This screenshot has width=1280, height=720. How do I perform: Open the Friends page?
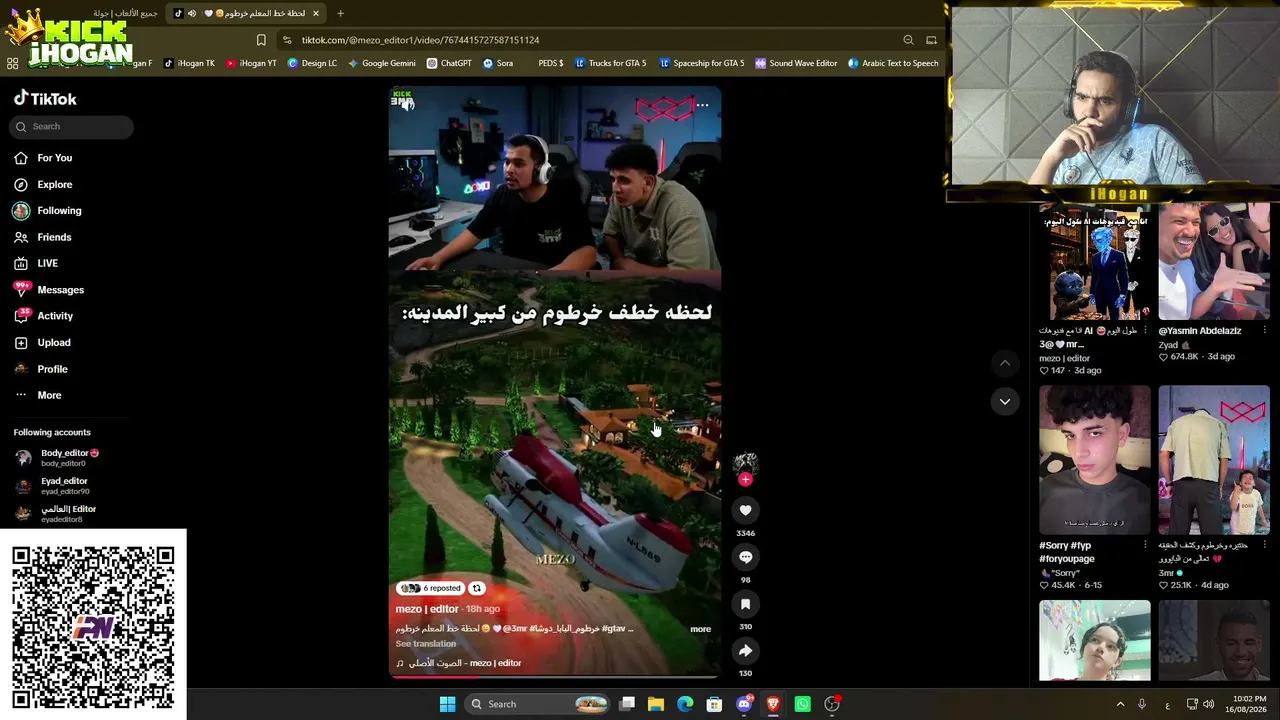click(x=54, y=237)
